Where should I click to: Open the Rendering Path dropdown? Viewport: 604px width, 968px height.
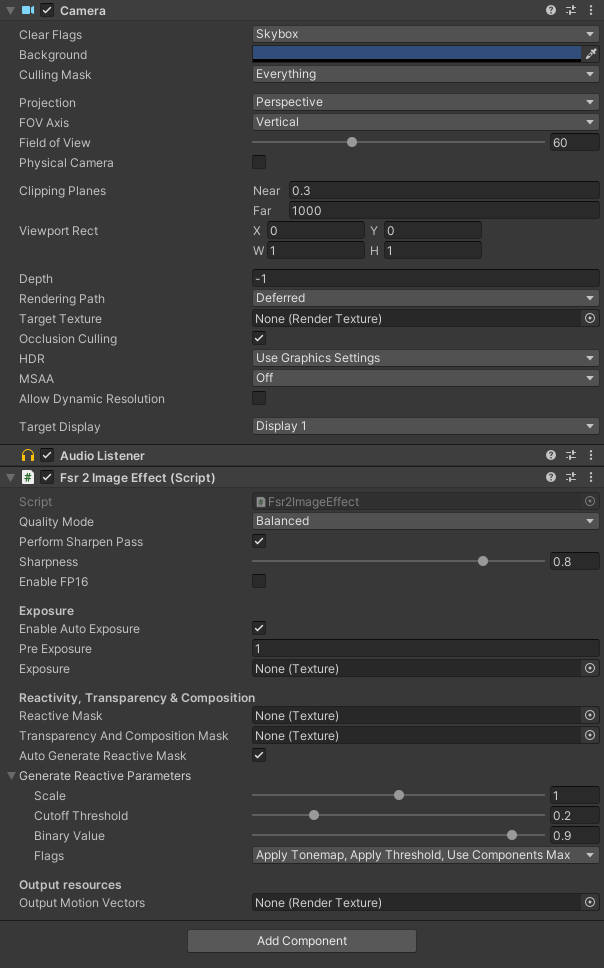point(425,298)
